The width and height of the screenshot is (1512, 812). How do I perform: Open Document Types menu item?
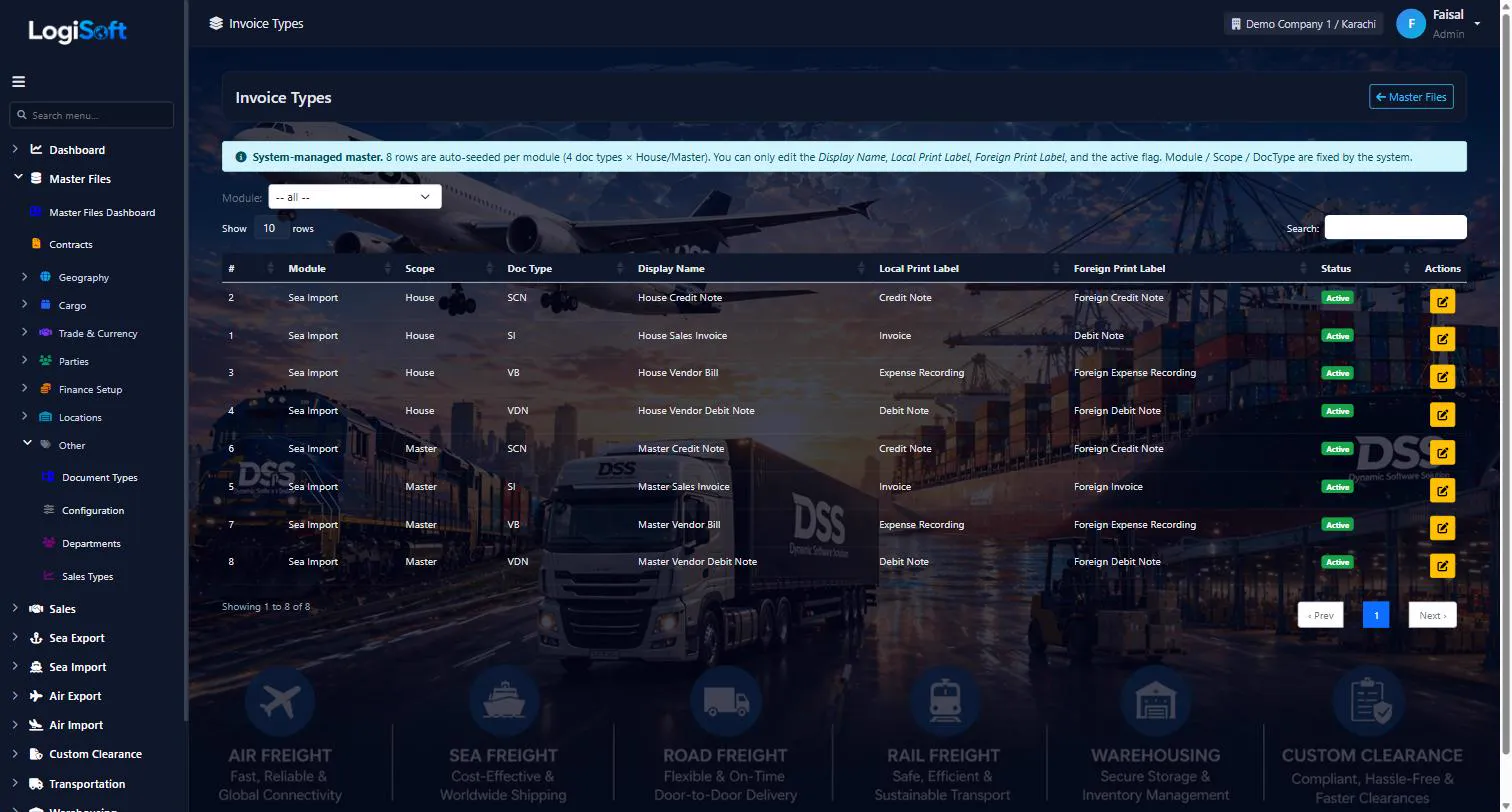[100, 478]
